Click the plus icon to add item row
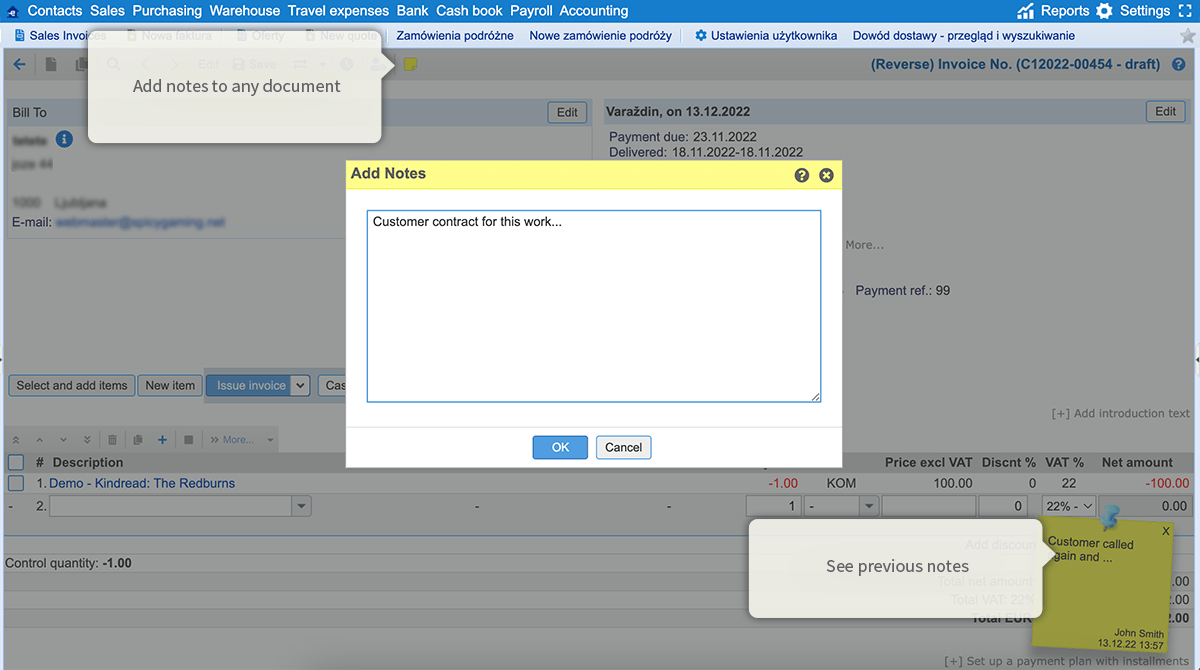The height and width of the screenshot is (670, 1200). coord(162,438)
